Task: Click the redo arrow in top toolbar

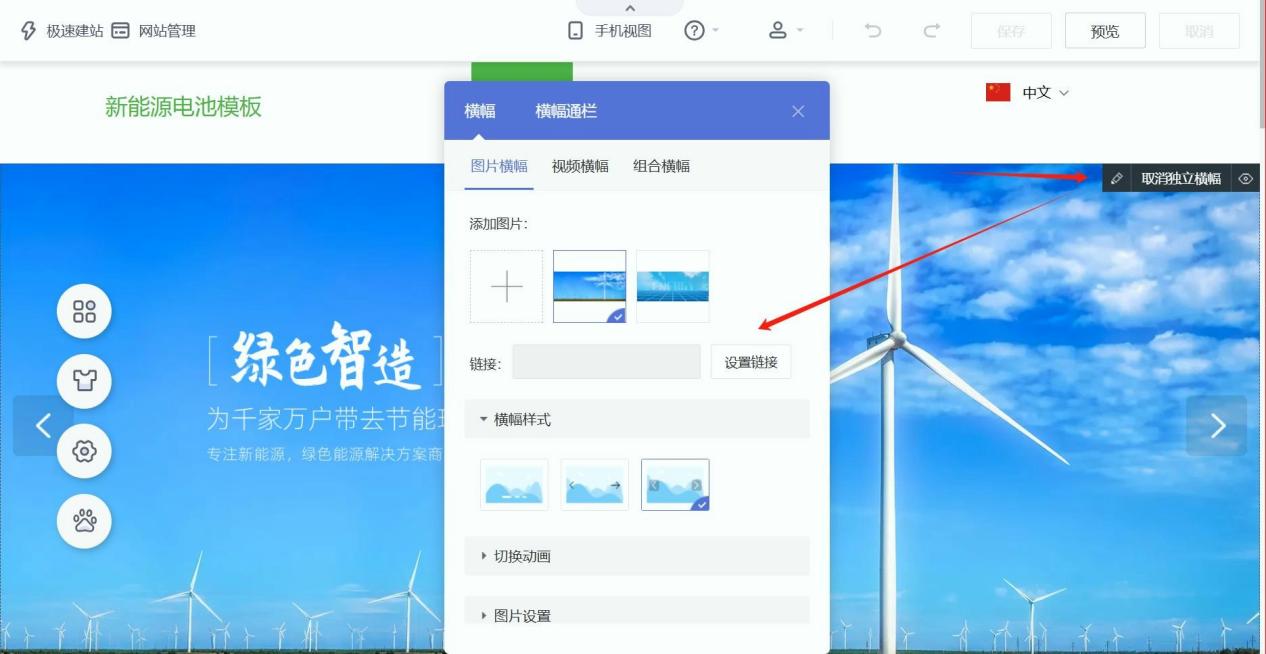Action: pos(930,31)
